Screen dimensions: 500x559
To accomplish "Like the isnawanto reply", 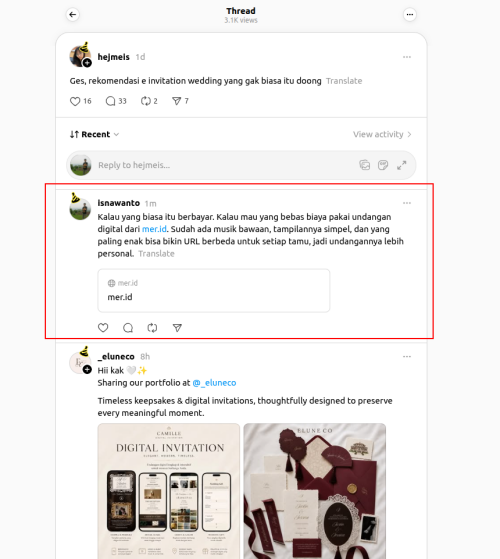I will [103, 328].
